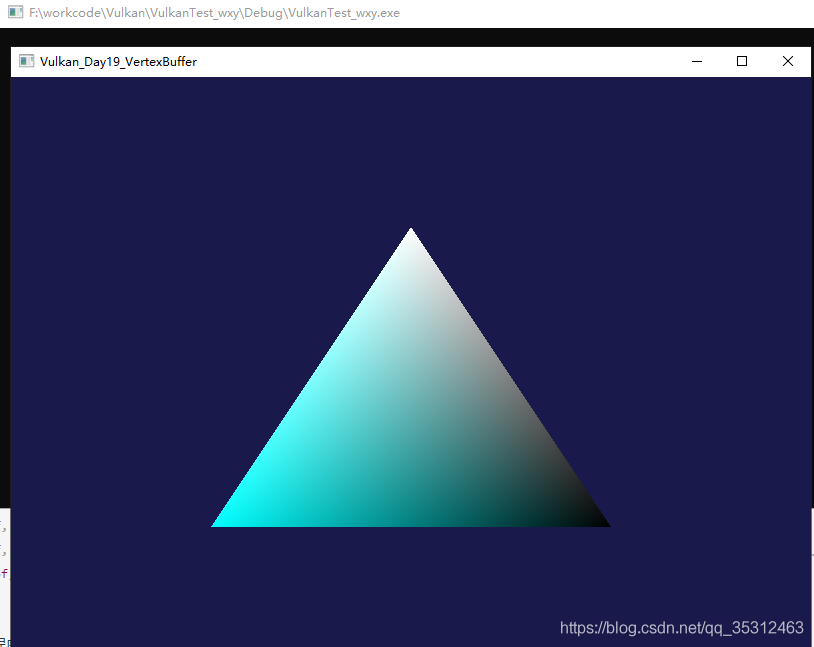Screen dimensions: 814x647
Task: Click the Vulkan_Day19_VertexBuffer window icon
Action: tap(26, 61)
